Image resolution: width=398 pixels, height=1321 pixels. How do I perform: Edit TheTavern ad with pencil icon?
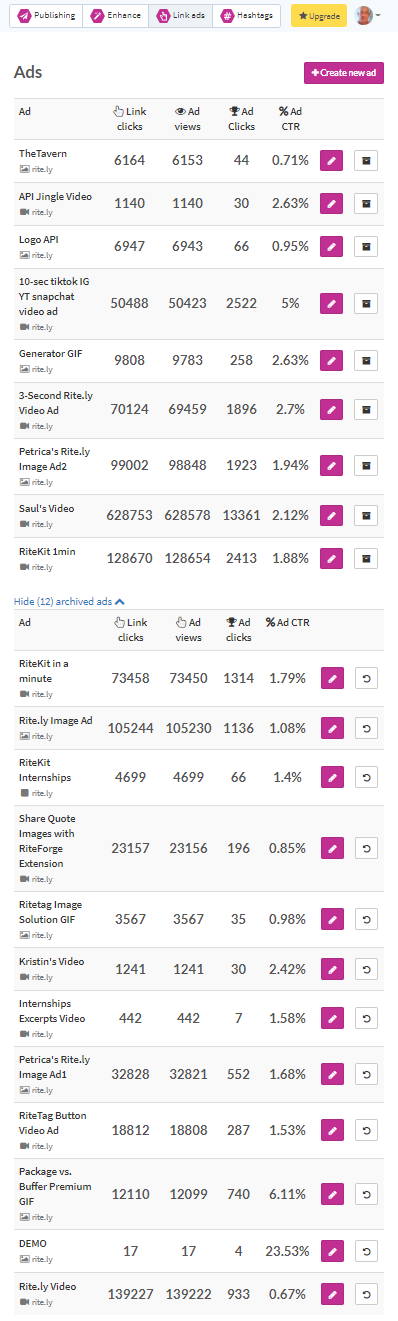point(331,161)
